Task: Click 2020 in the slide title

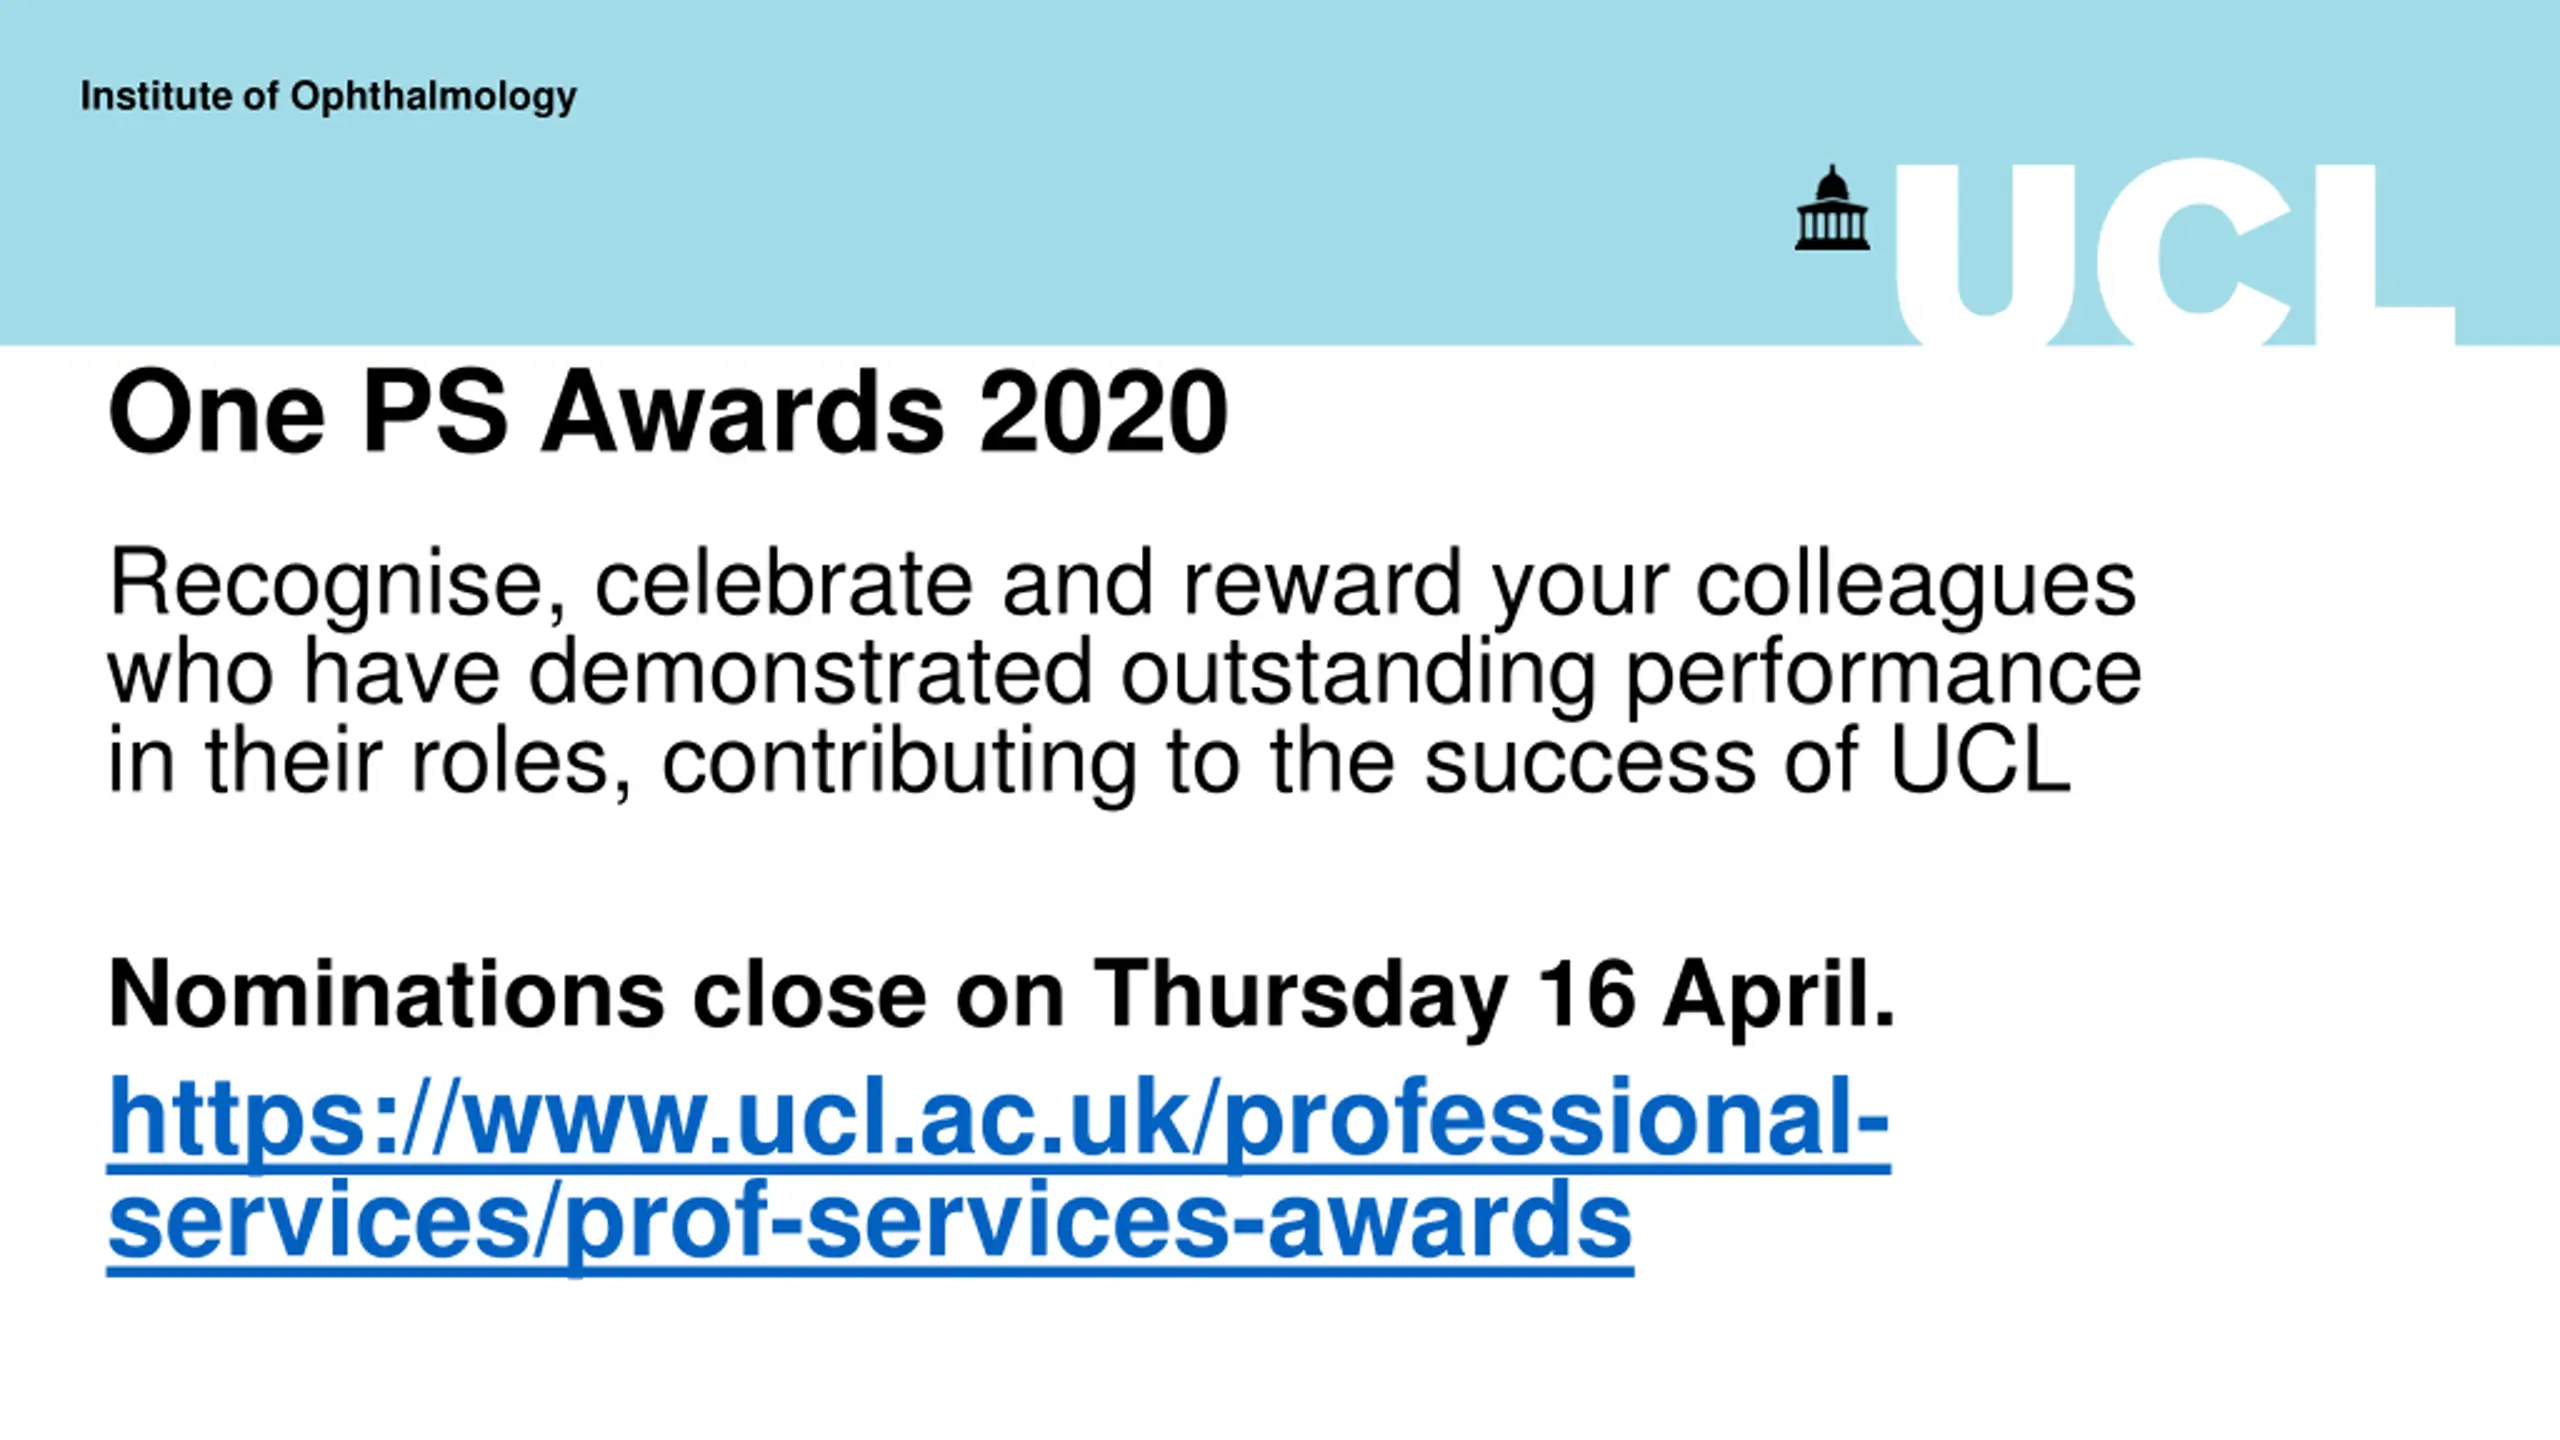Action: 1102,413
